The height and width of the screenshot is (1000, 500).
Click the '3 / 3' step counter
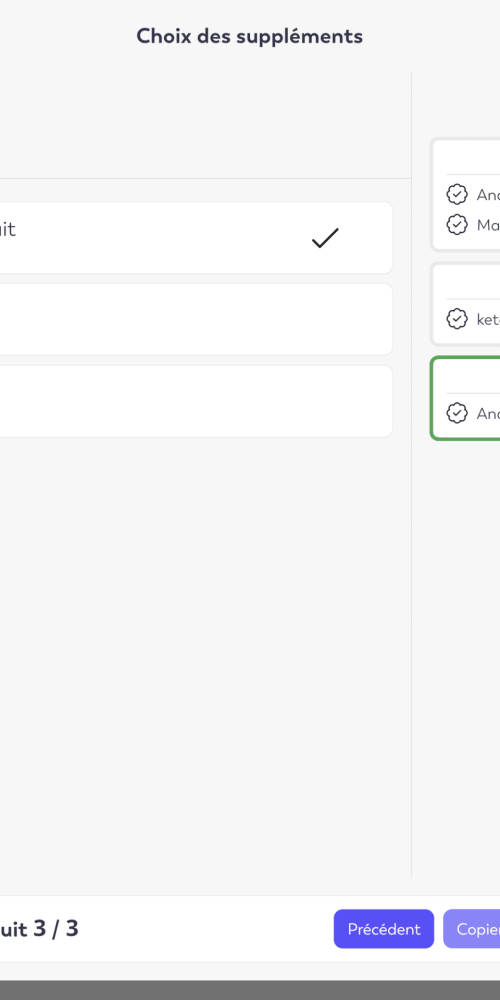click(55, 929)
